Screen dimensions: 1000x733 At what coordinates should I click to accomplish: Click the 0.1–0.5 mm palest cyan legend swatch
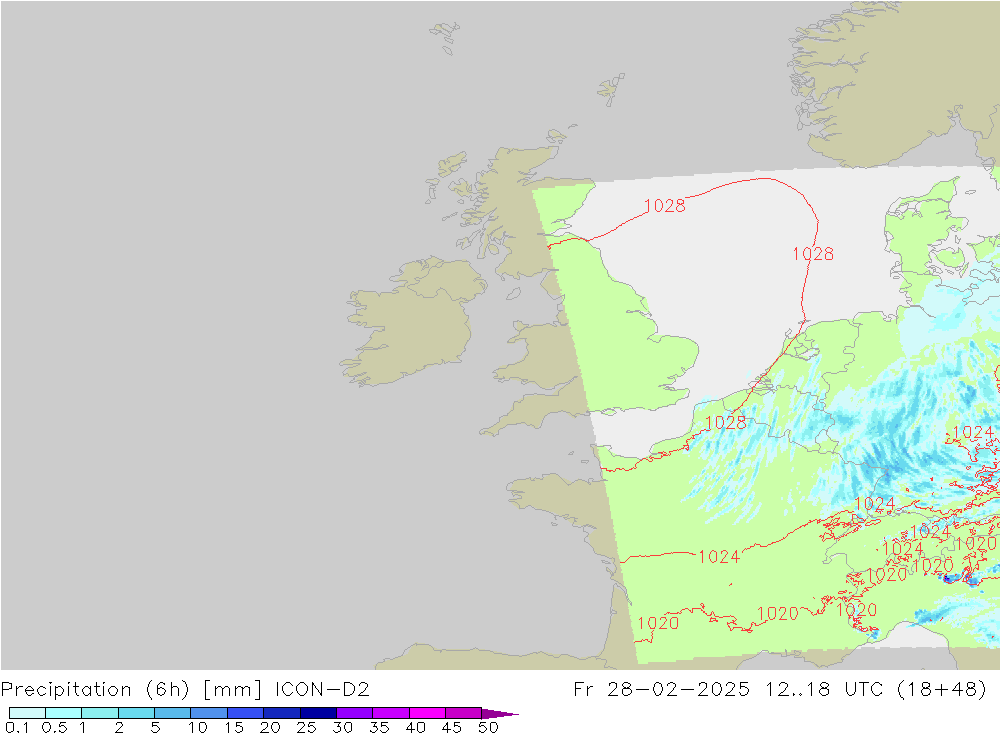27,713
